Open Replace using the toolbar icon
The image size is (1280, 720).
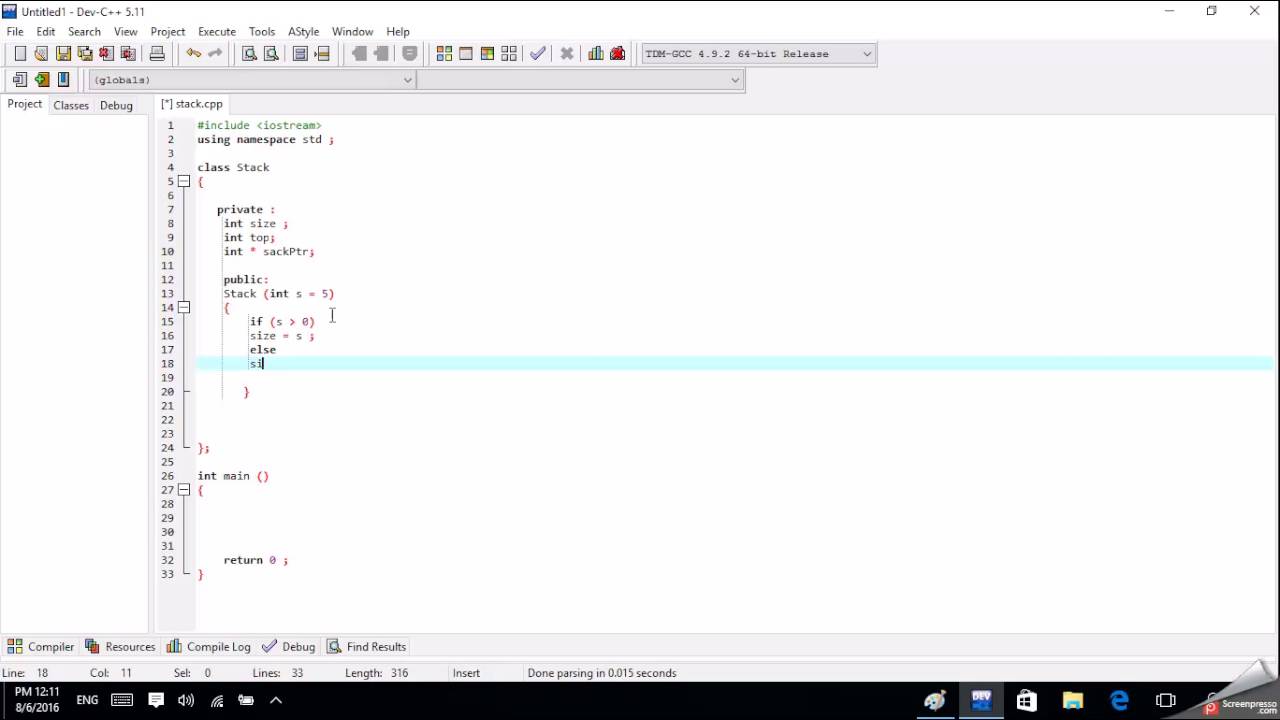tap(271, 54)
